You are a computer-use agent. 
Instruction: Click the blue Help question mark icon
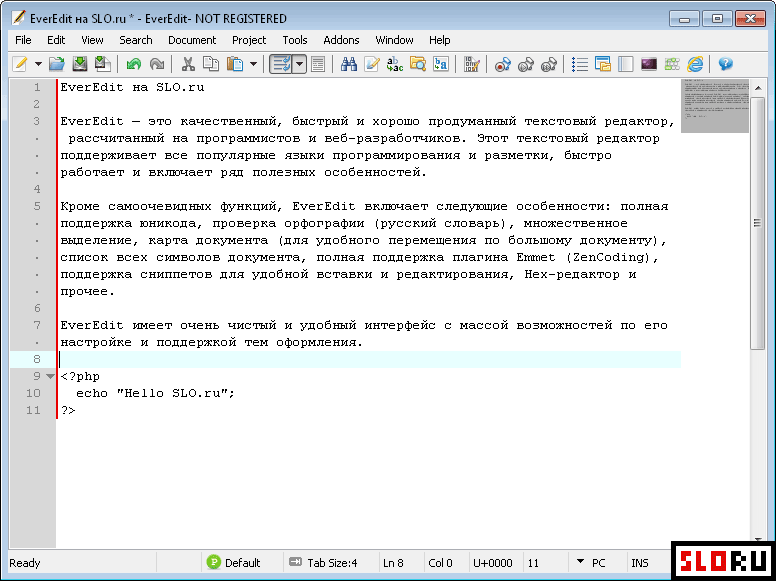[726, 64]
